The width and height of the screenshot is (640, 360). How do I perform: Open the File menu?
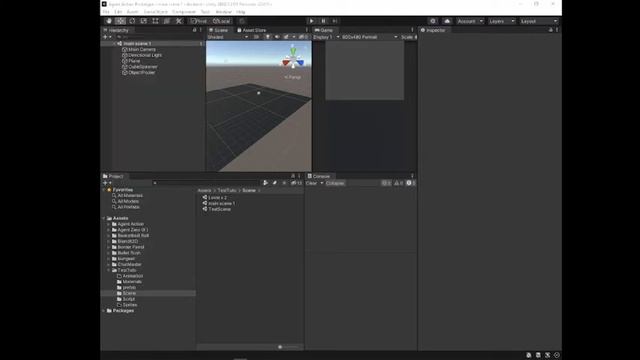(x=106, y=12)
